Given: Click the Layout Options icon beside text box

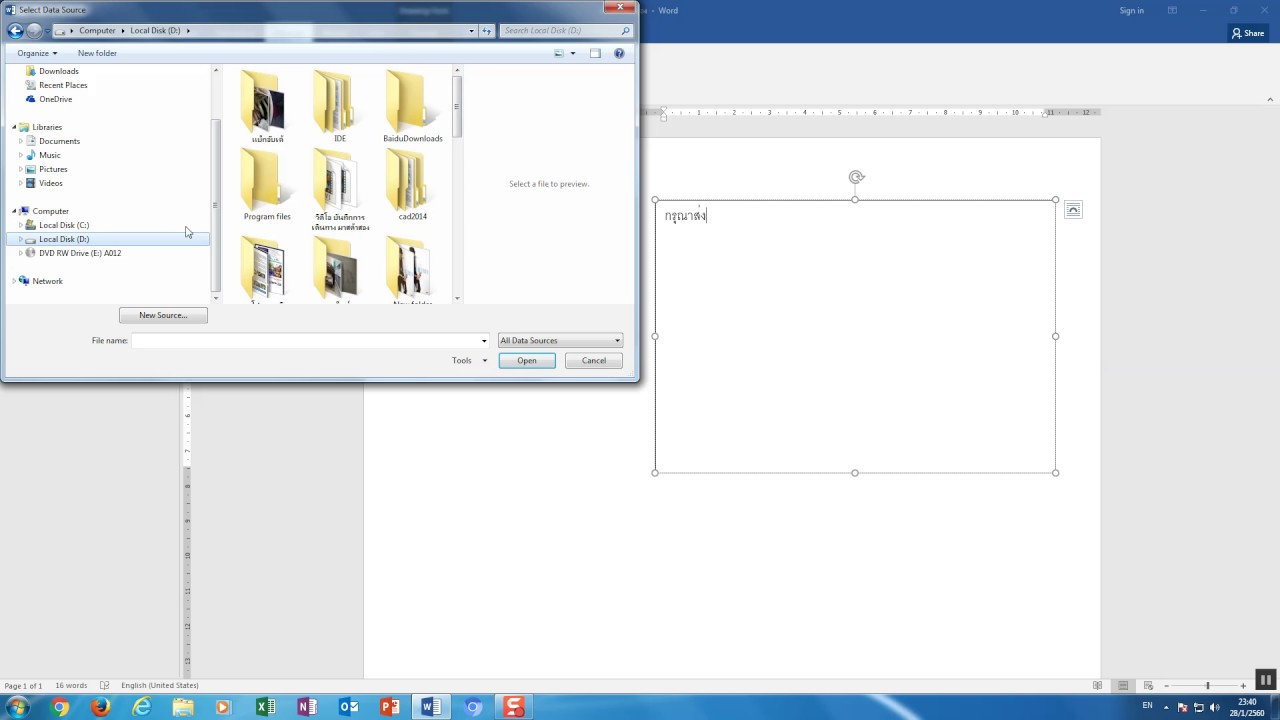Looking at the screenshot, I should 1073,210.
